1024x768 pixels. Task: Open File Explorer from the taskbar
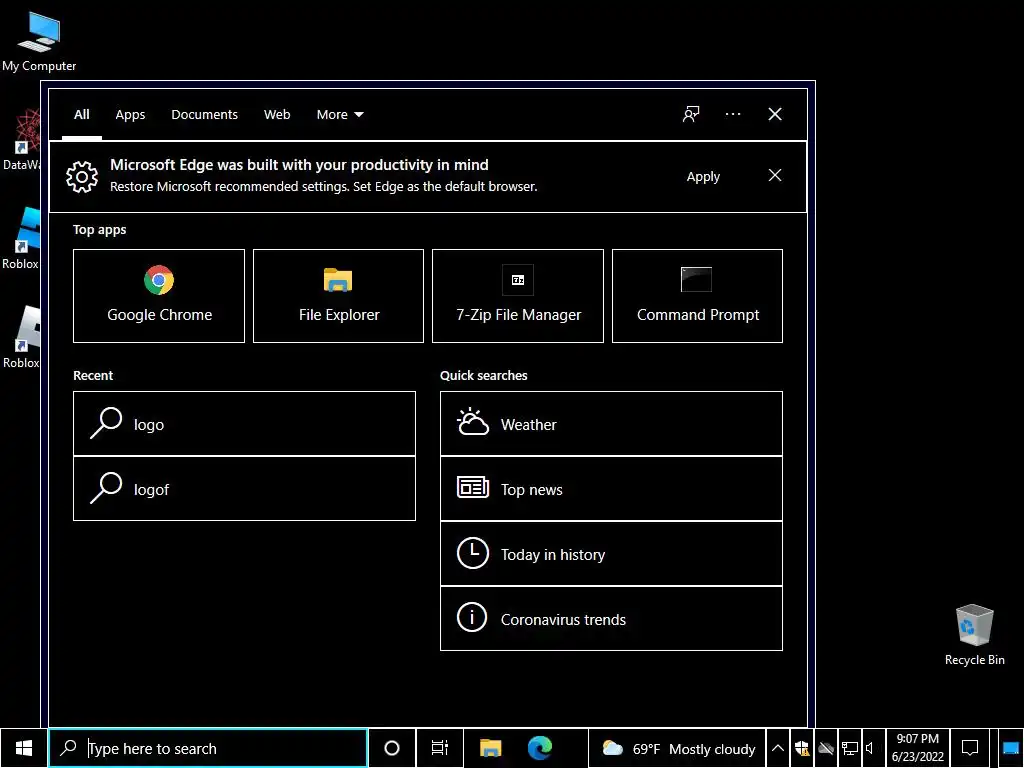(490, 748)
